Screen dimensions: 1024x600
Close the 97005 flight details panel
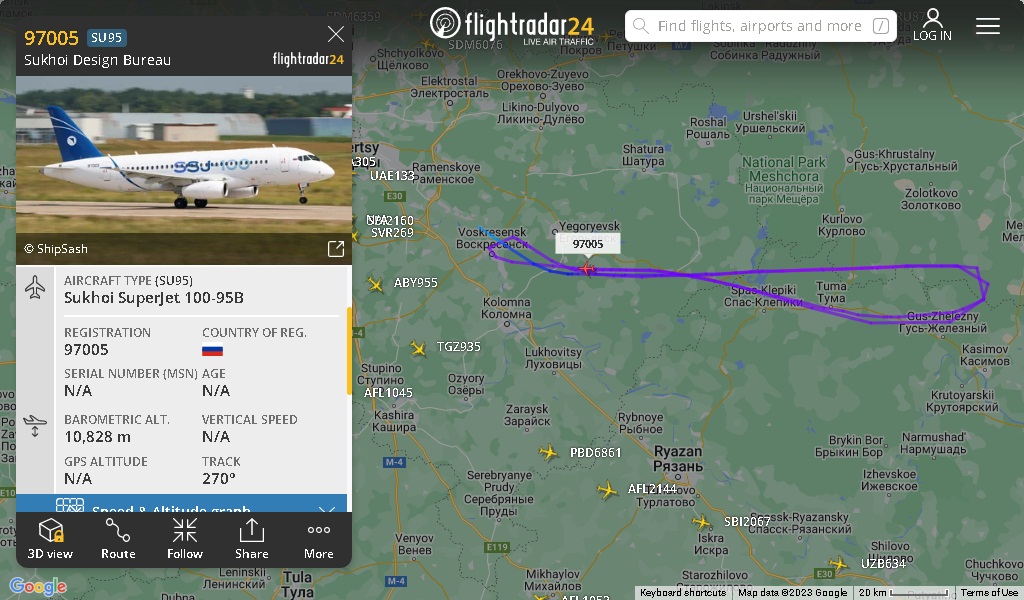pyautogui.click(x=336, y=34)
